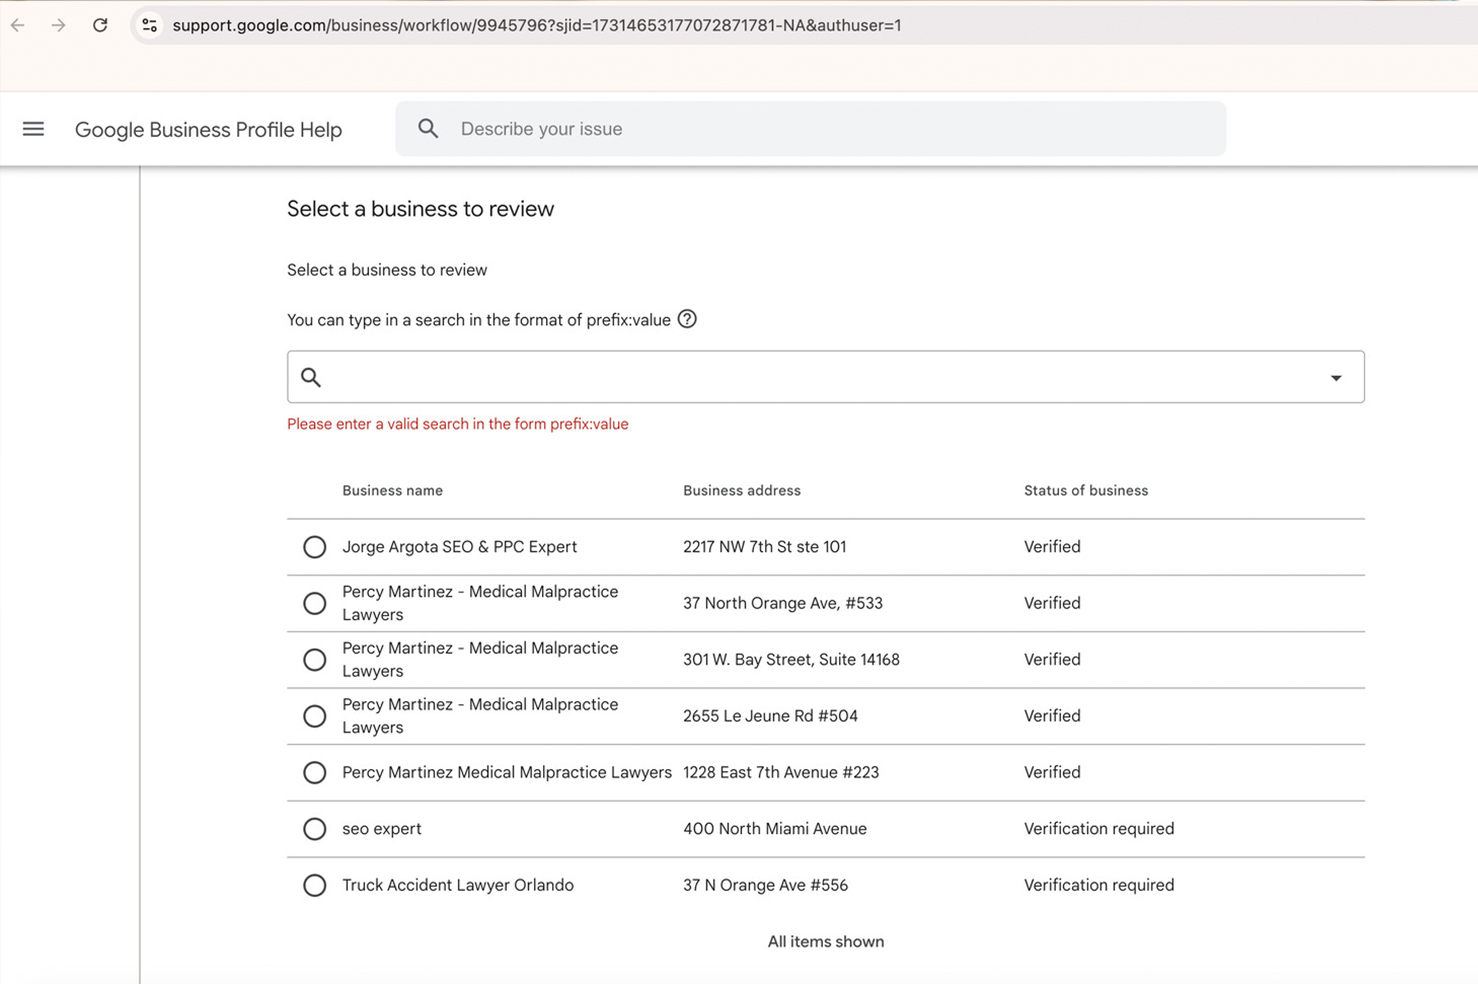Open Google Business Profile Help home link

[x=208, y=130]
